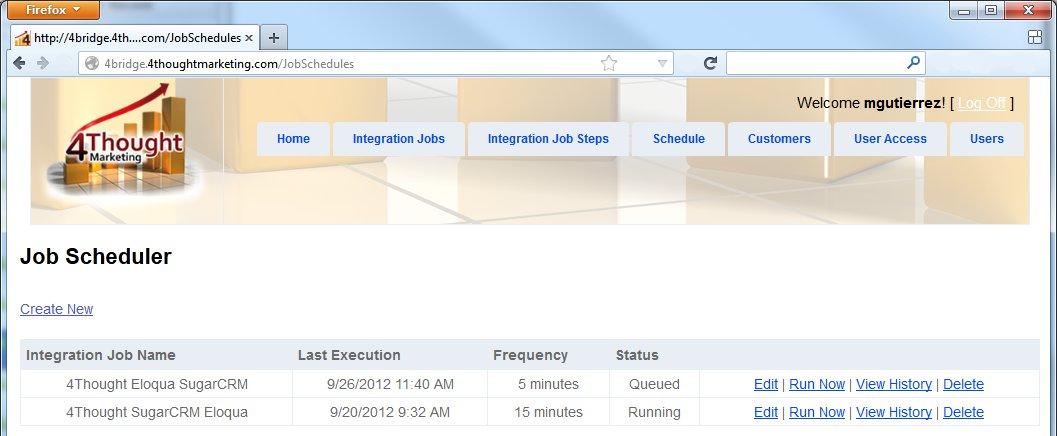
Task: Click the Running status cell
Action: (x=654, y=412)
